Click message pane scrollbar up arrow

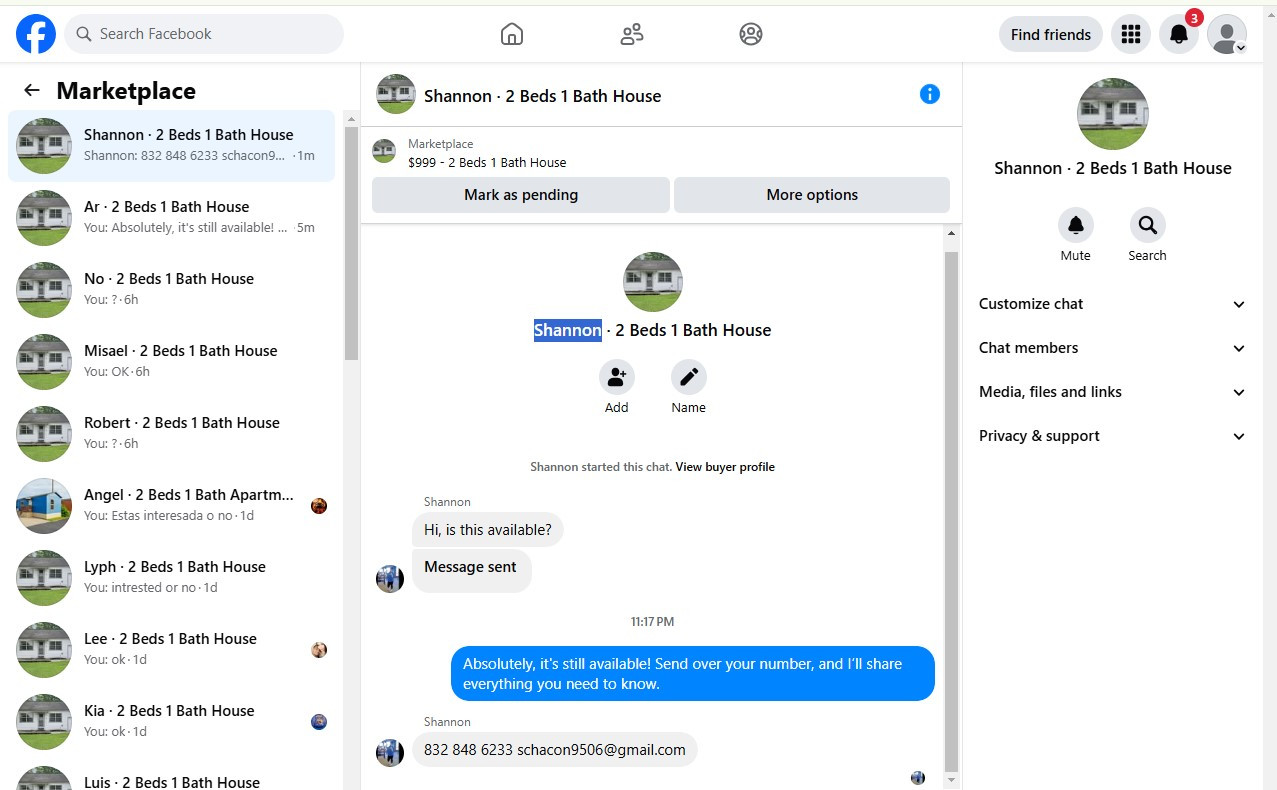pyautogui.click(x=951, y=233)
